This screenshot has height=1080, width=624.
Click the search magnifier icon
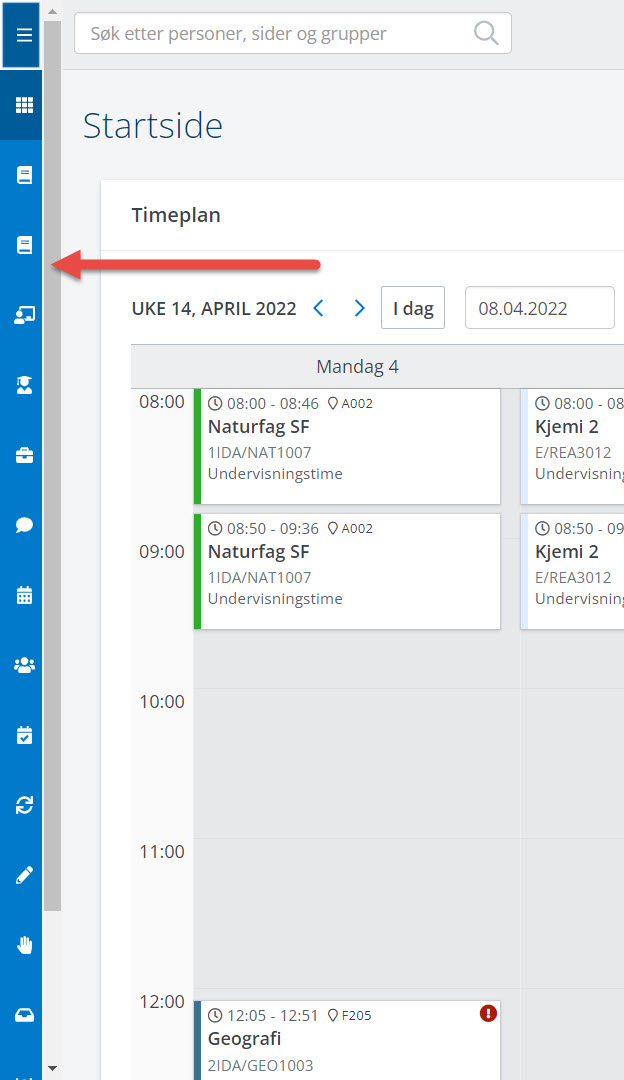[x=486, y=34]
